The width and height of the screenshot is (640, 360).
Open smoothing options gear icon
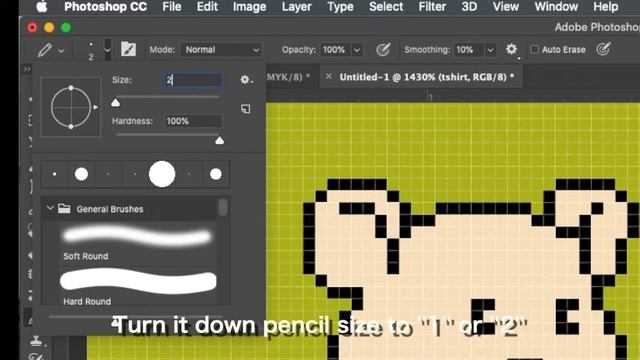pyautogui.click(x=511, y=49)
